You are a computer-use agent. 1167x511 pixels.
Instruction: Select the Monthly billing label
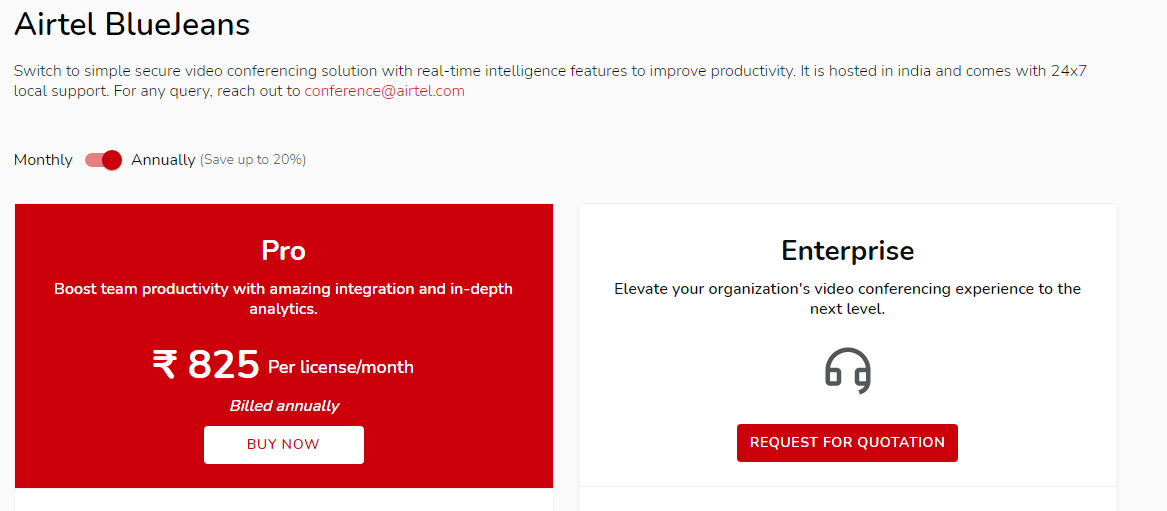coord(43,160)
